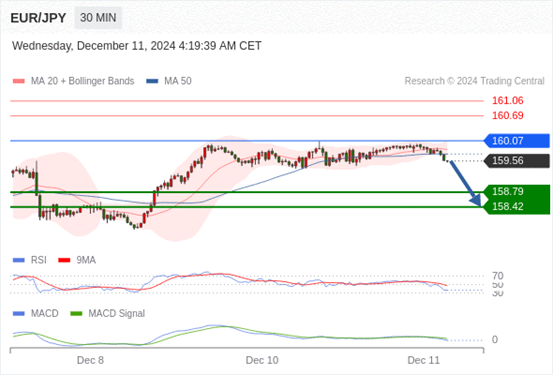
Task: Click the MACD blue legend marker
Action: 19,314
